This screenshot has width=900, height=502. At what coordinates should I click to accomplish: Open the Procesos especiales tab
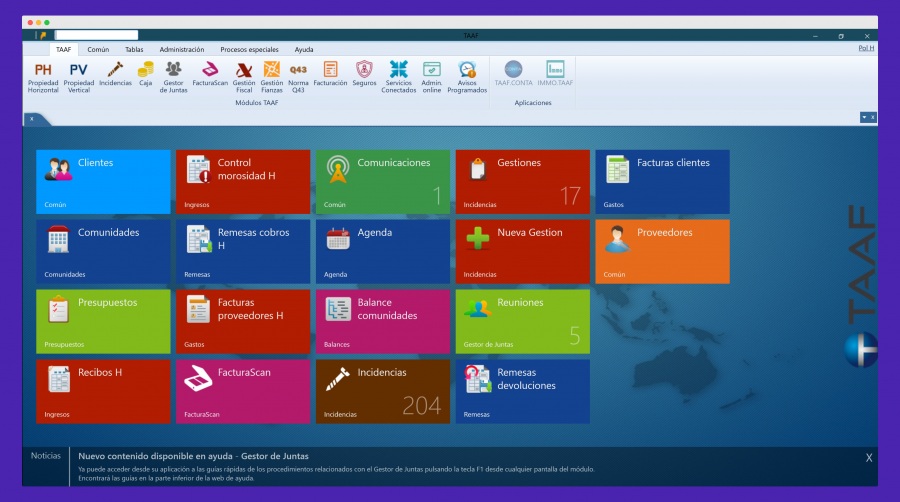click(250, 49)
